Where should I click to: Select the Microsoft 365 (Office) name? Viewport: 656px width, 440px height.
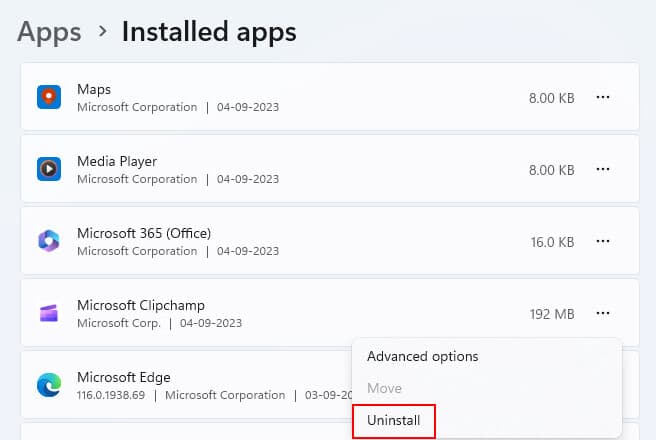click(144, 233)
